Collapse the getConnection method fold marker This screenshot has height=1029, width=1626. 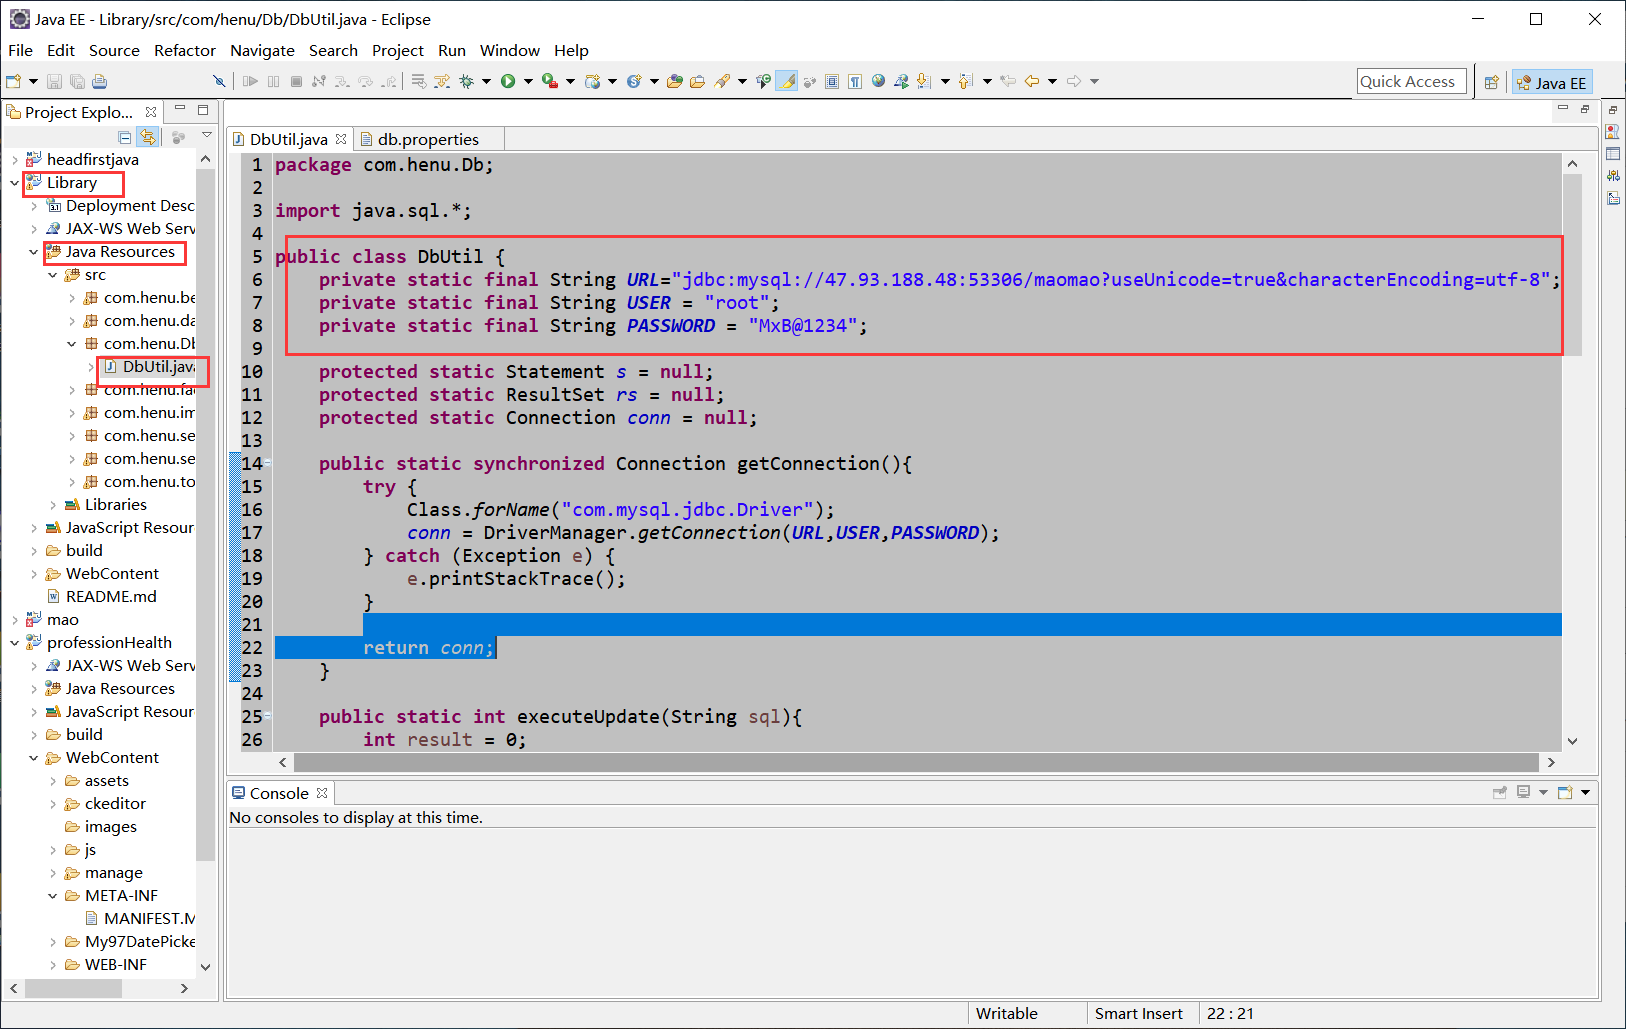(x=268, y=463)
